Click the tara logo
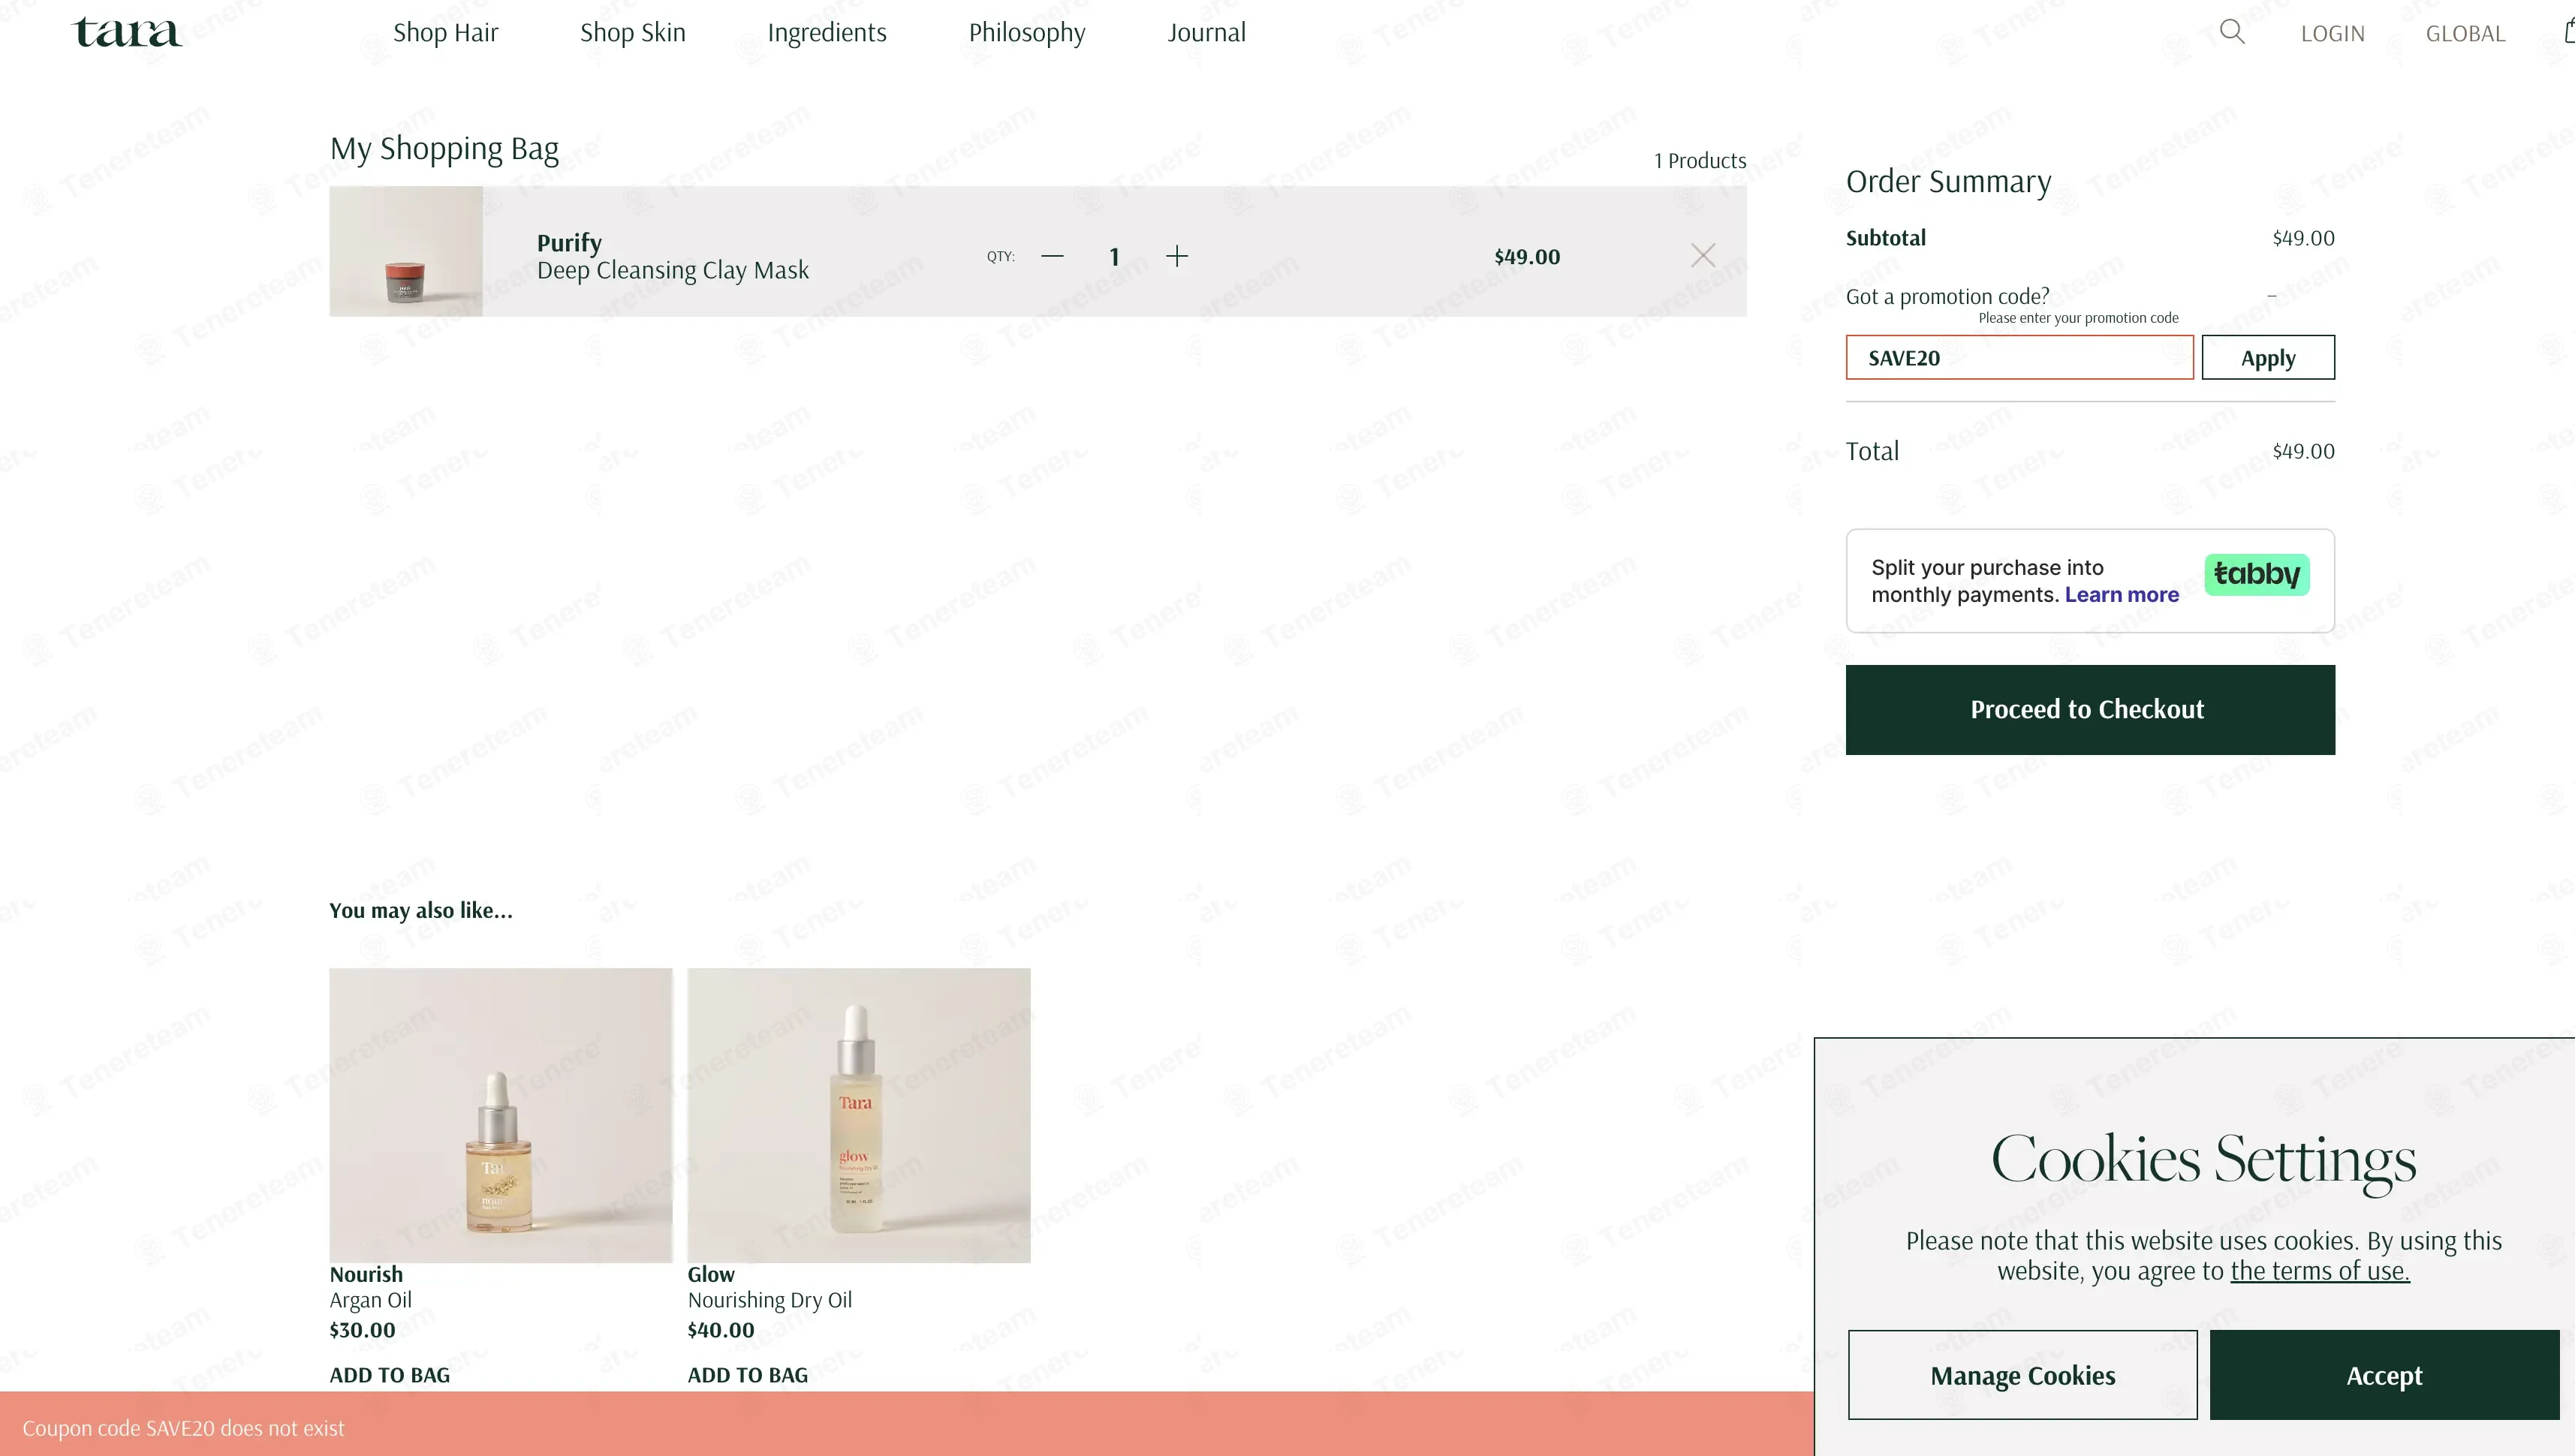2575x1456 pixels. (127, 32)
